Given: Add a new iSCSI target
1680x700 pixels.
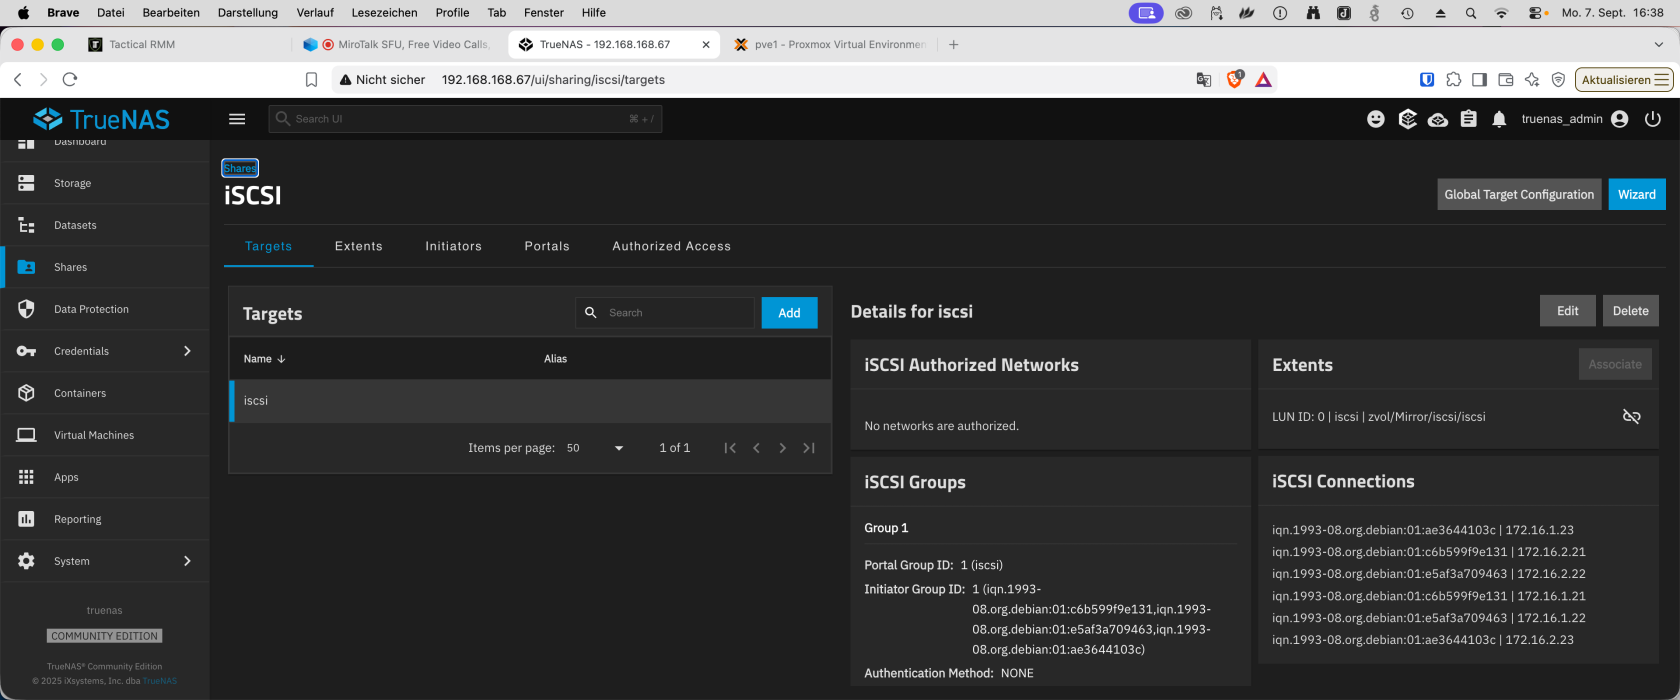Looking at the screenshot, I should [789, 313].
